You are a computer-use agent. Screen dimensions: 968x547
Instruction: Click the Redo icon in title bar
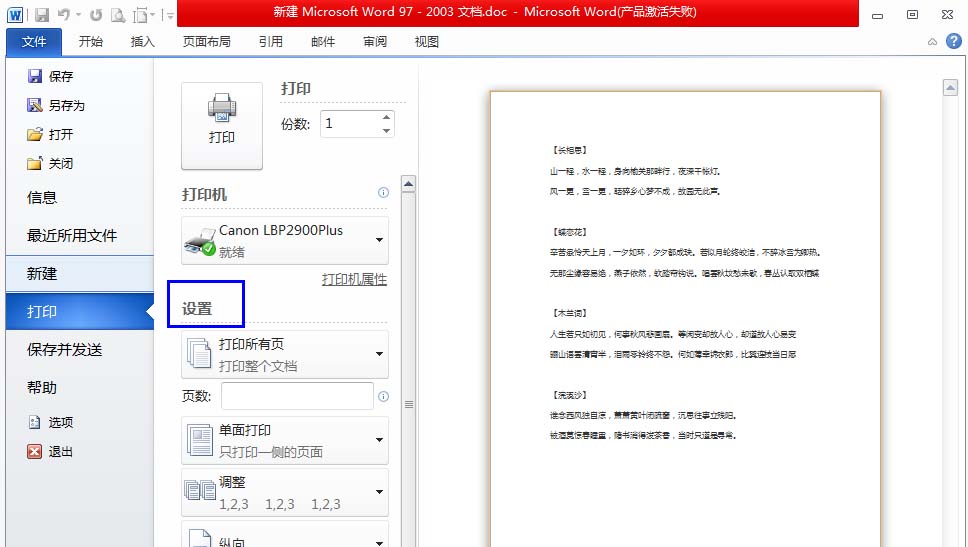(95, 15)
